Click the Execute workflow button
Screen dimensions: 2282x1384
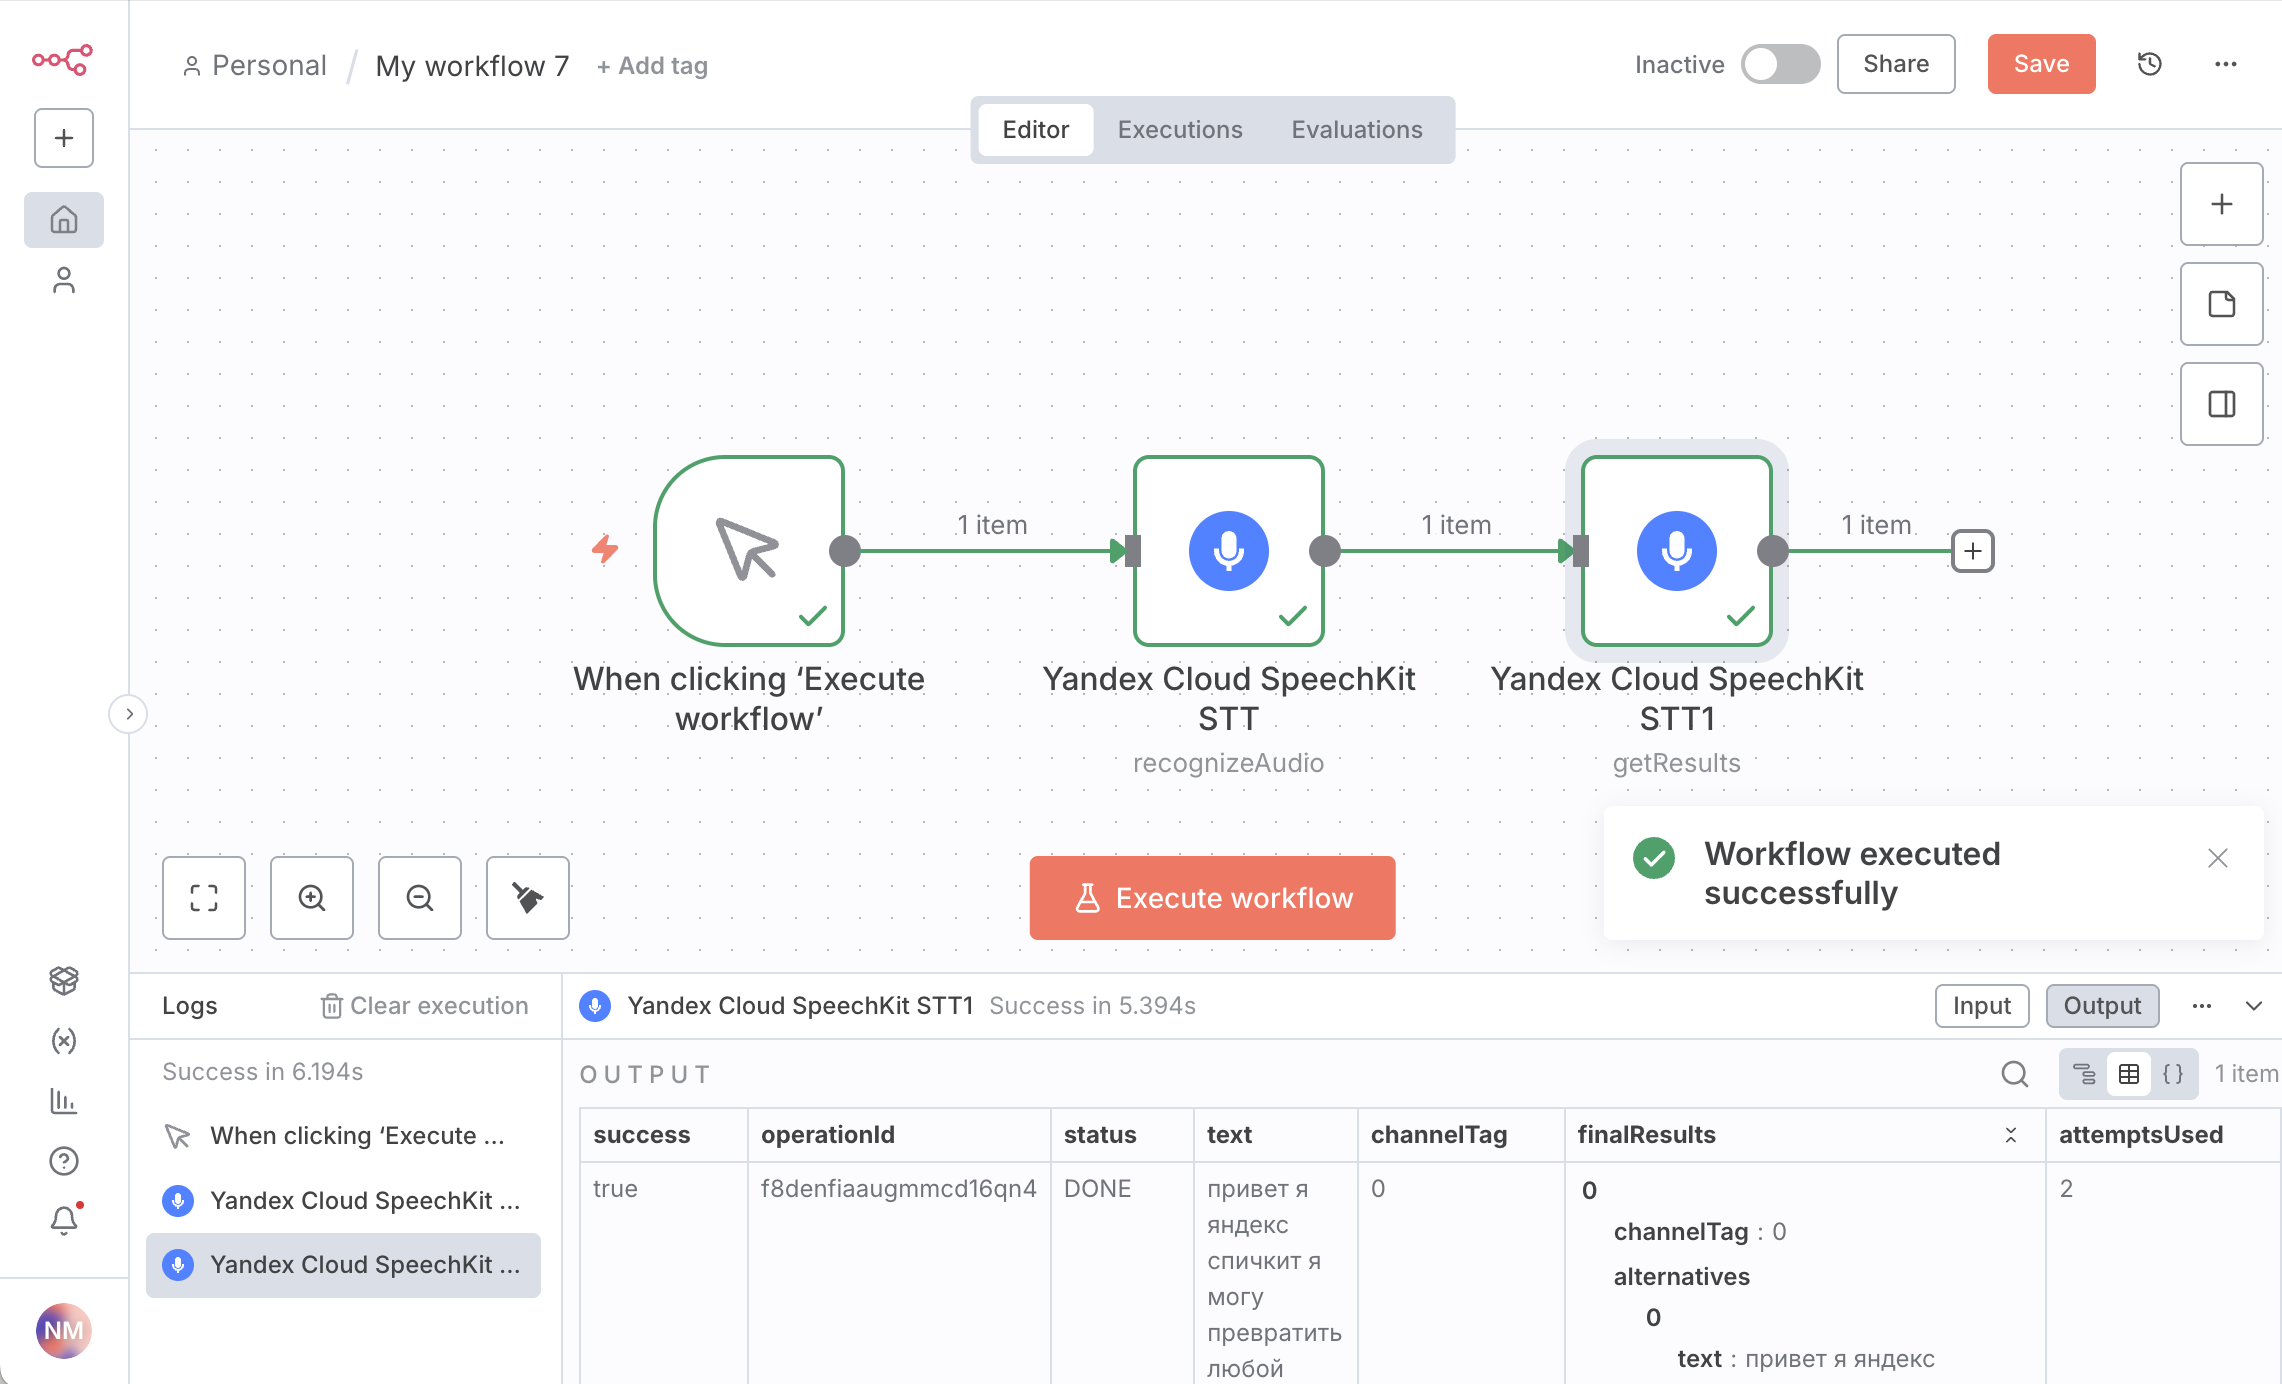point(1211,898)
